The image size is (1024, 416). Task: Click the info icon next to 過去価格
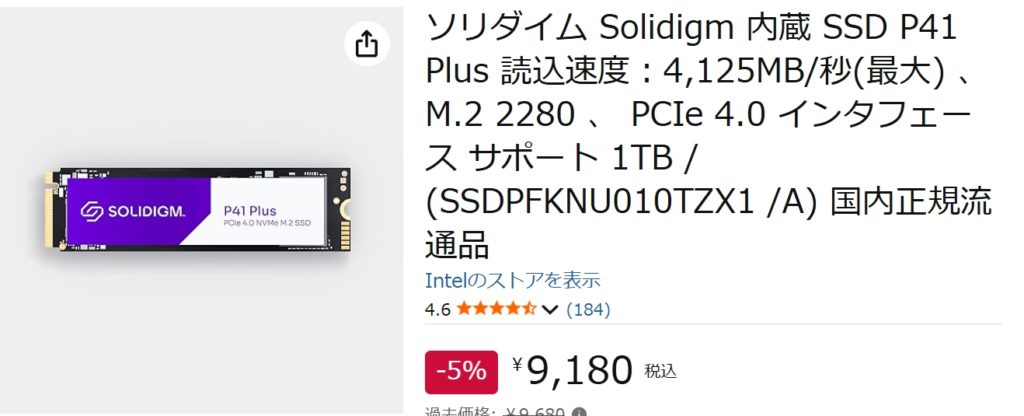pos(579,412)
